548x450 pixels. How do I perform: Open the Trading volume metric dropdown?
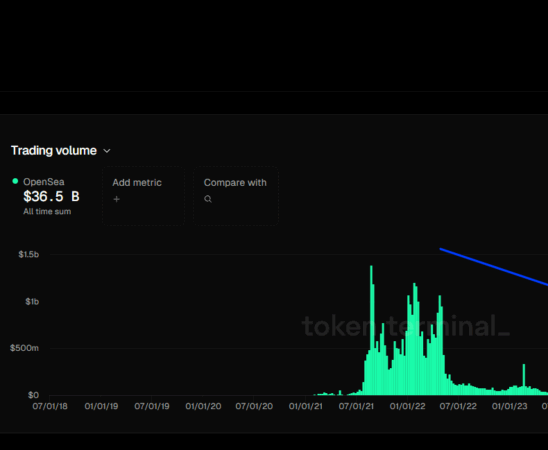61,151
